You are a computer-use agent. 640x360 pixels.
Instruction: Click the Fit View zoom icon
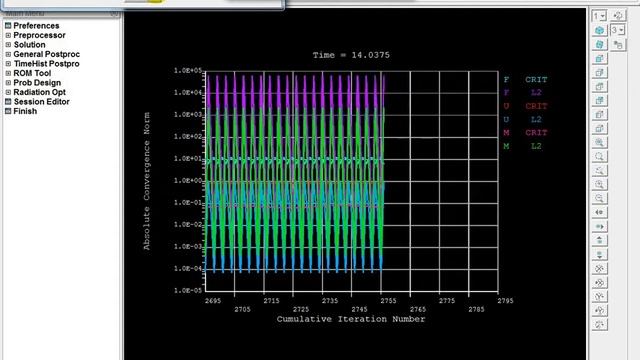599,142
